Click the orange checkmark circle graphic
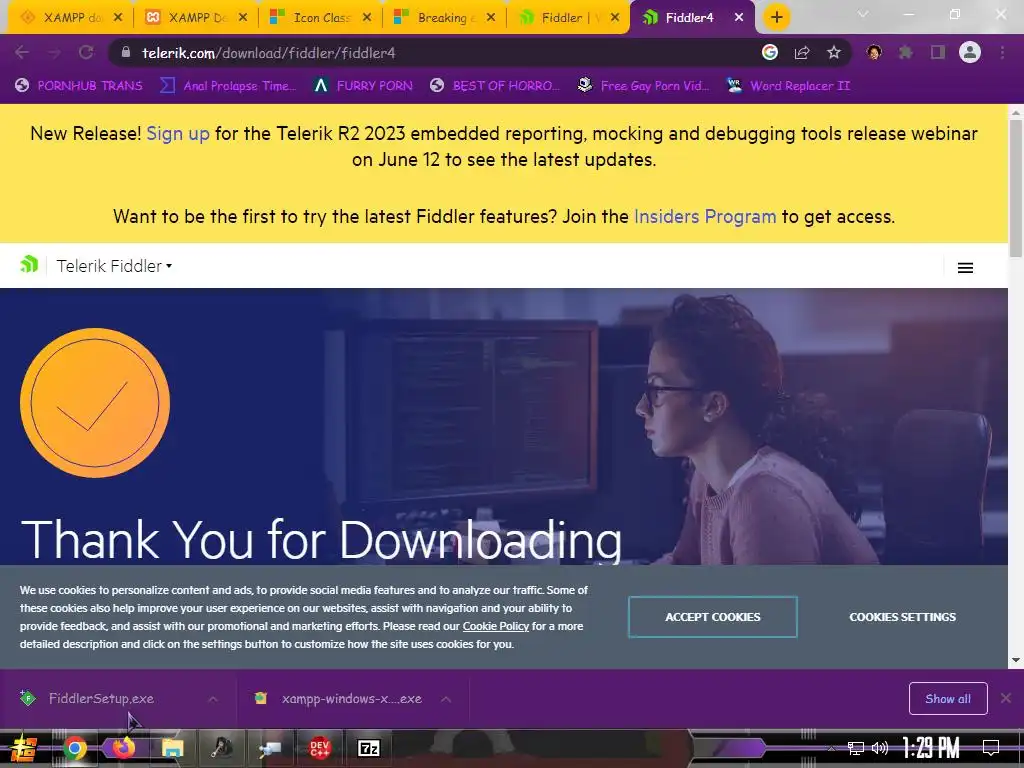The width and height of the screenshot is (1024, 768). pyautogui.click(x=95, y=403)
